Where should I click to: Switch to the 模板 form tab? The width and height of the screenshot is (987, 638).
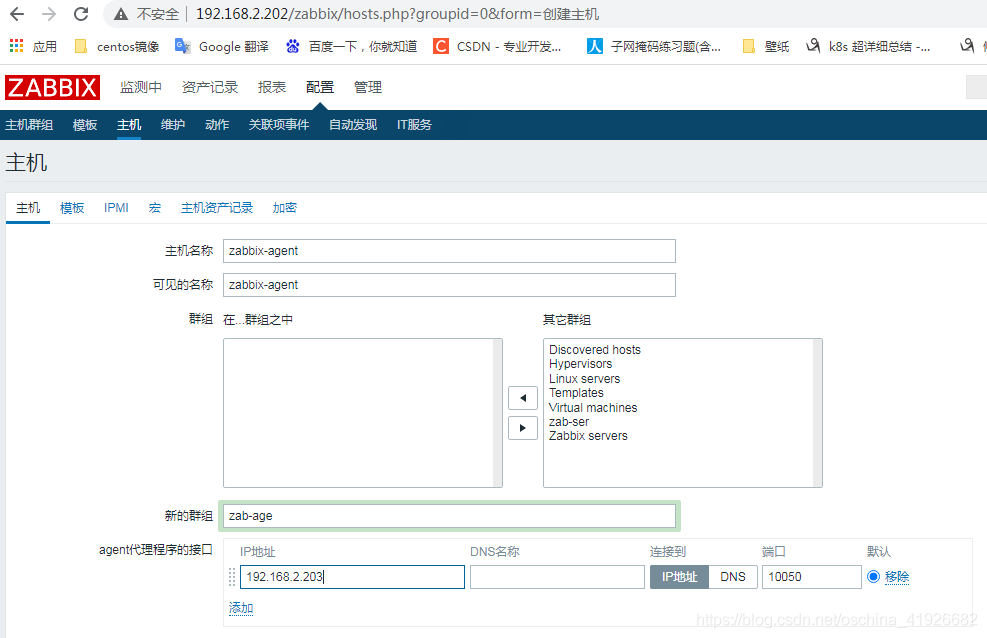pyautogui.click(x=72, y=208)
